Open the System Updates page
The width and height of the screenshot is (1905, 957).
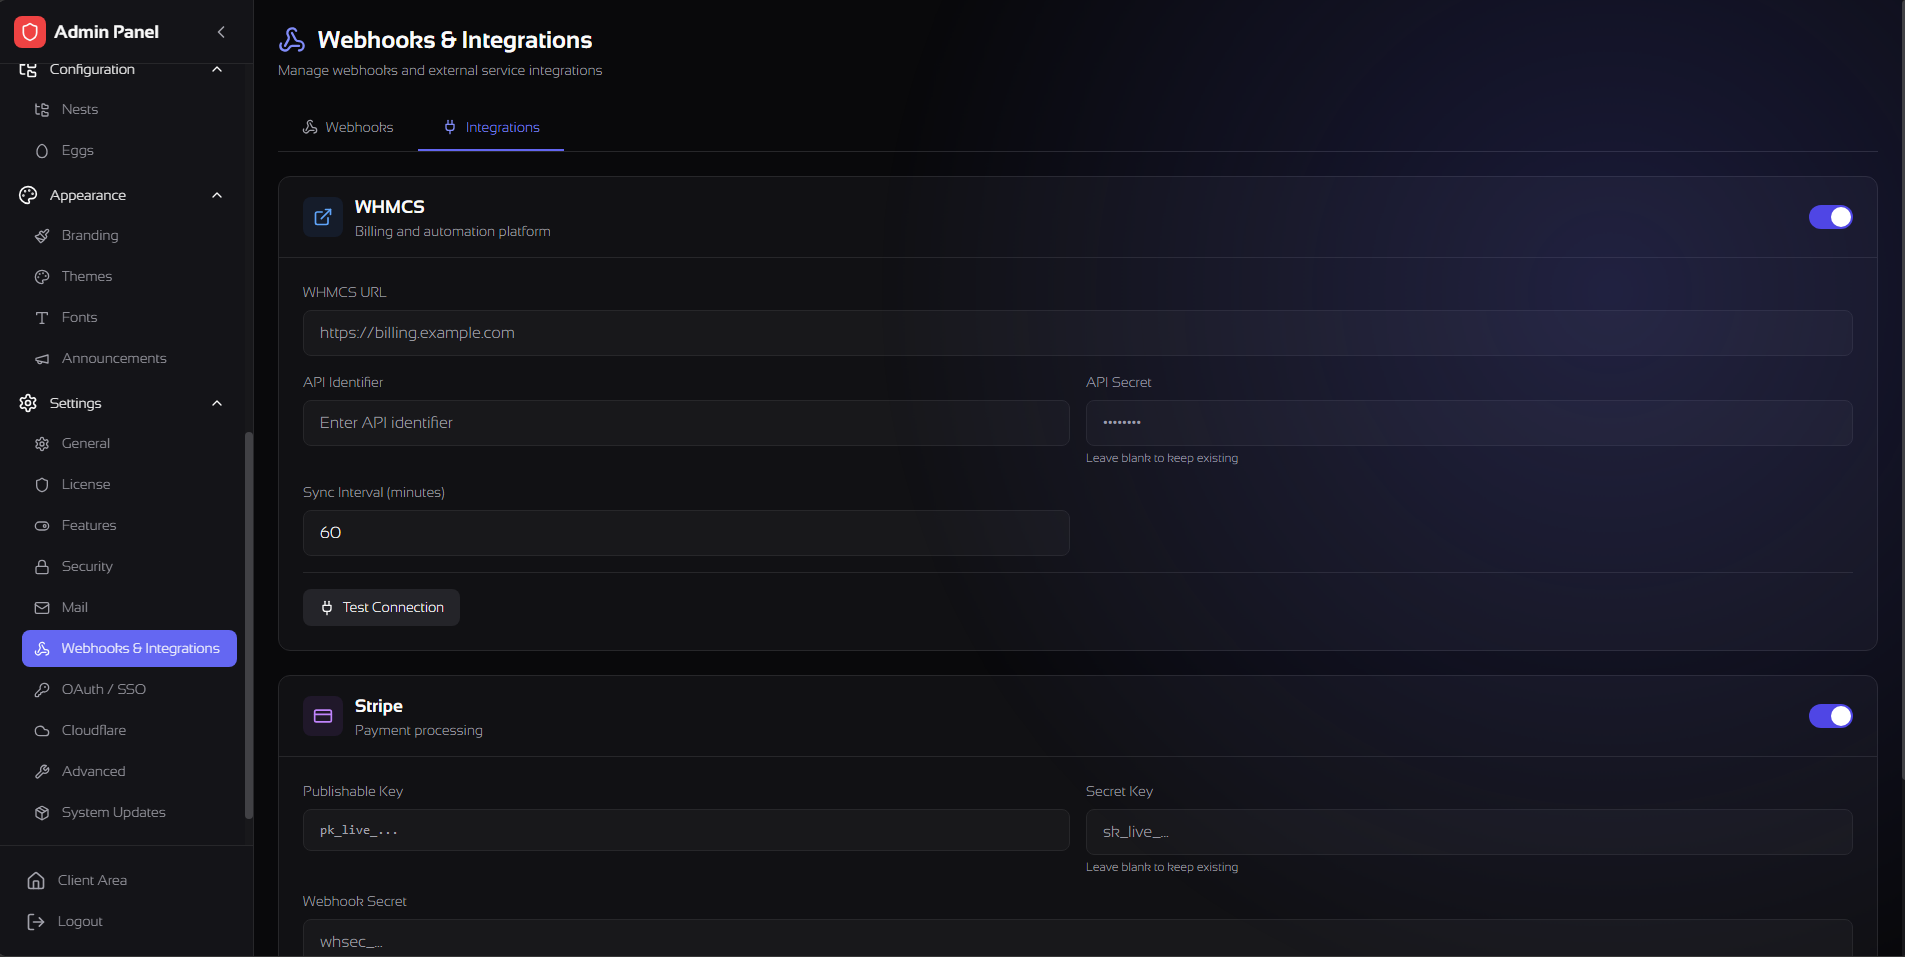(x=129, y=813)
